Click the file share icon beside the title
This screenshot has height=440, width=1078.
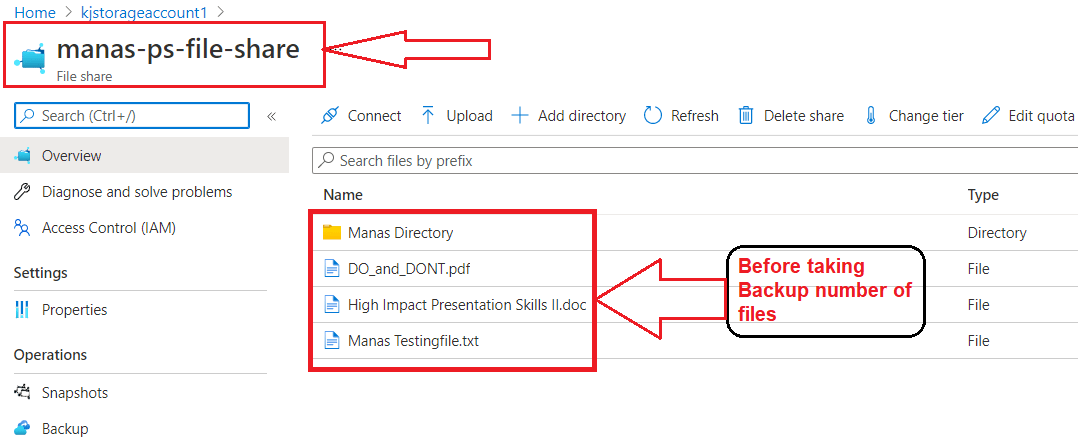point(30,56)
